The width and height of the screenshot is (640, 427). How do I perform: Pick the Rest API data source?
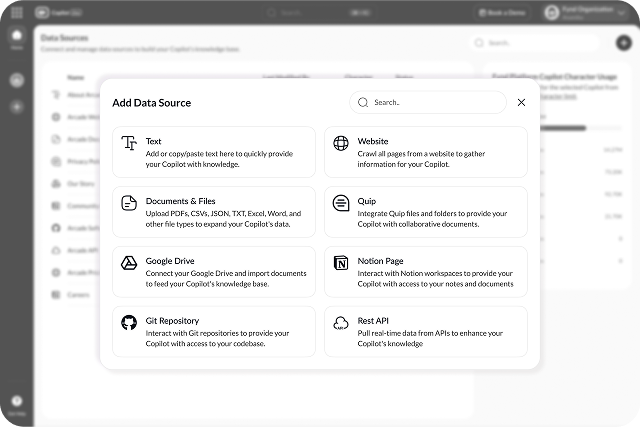426,331
